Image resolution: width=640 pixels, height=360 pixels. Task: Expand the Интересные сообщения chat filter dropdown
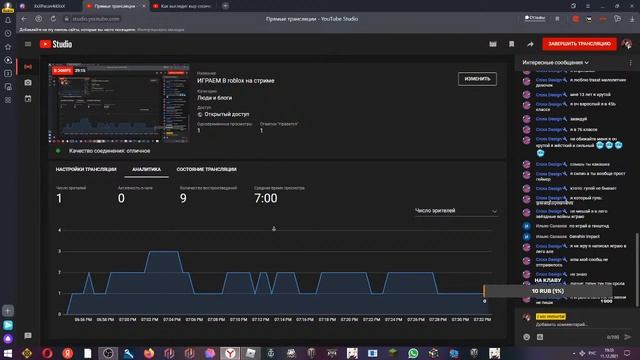point(556,62)
